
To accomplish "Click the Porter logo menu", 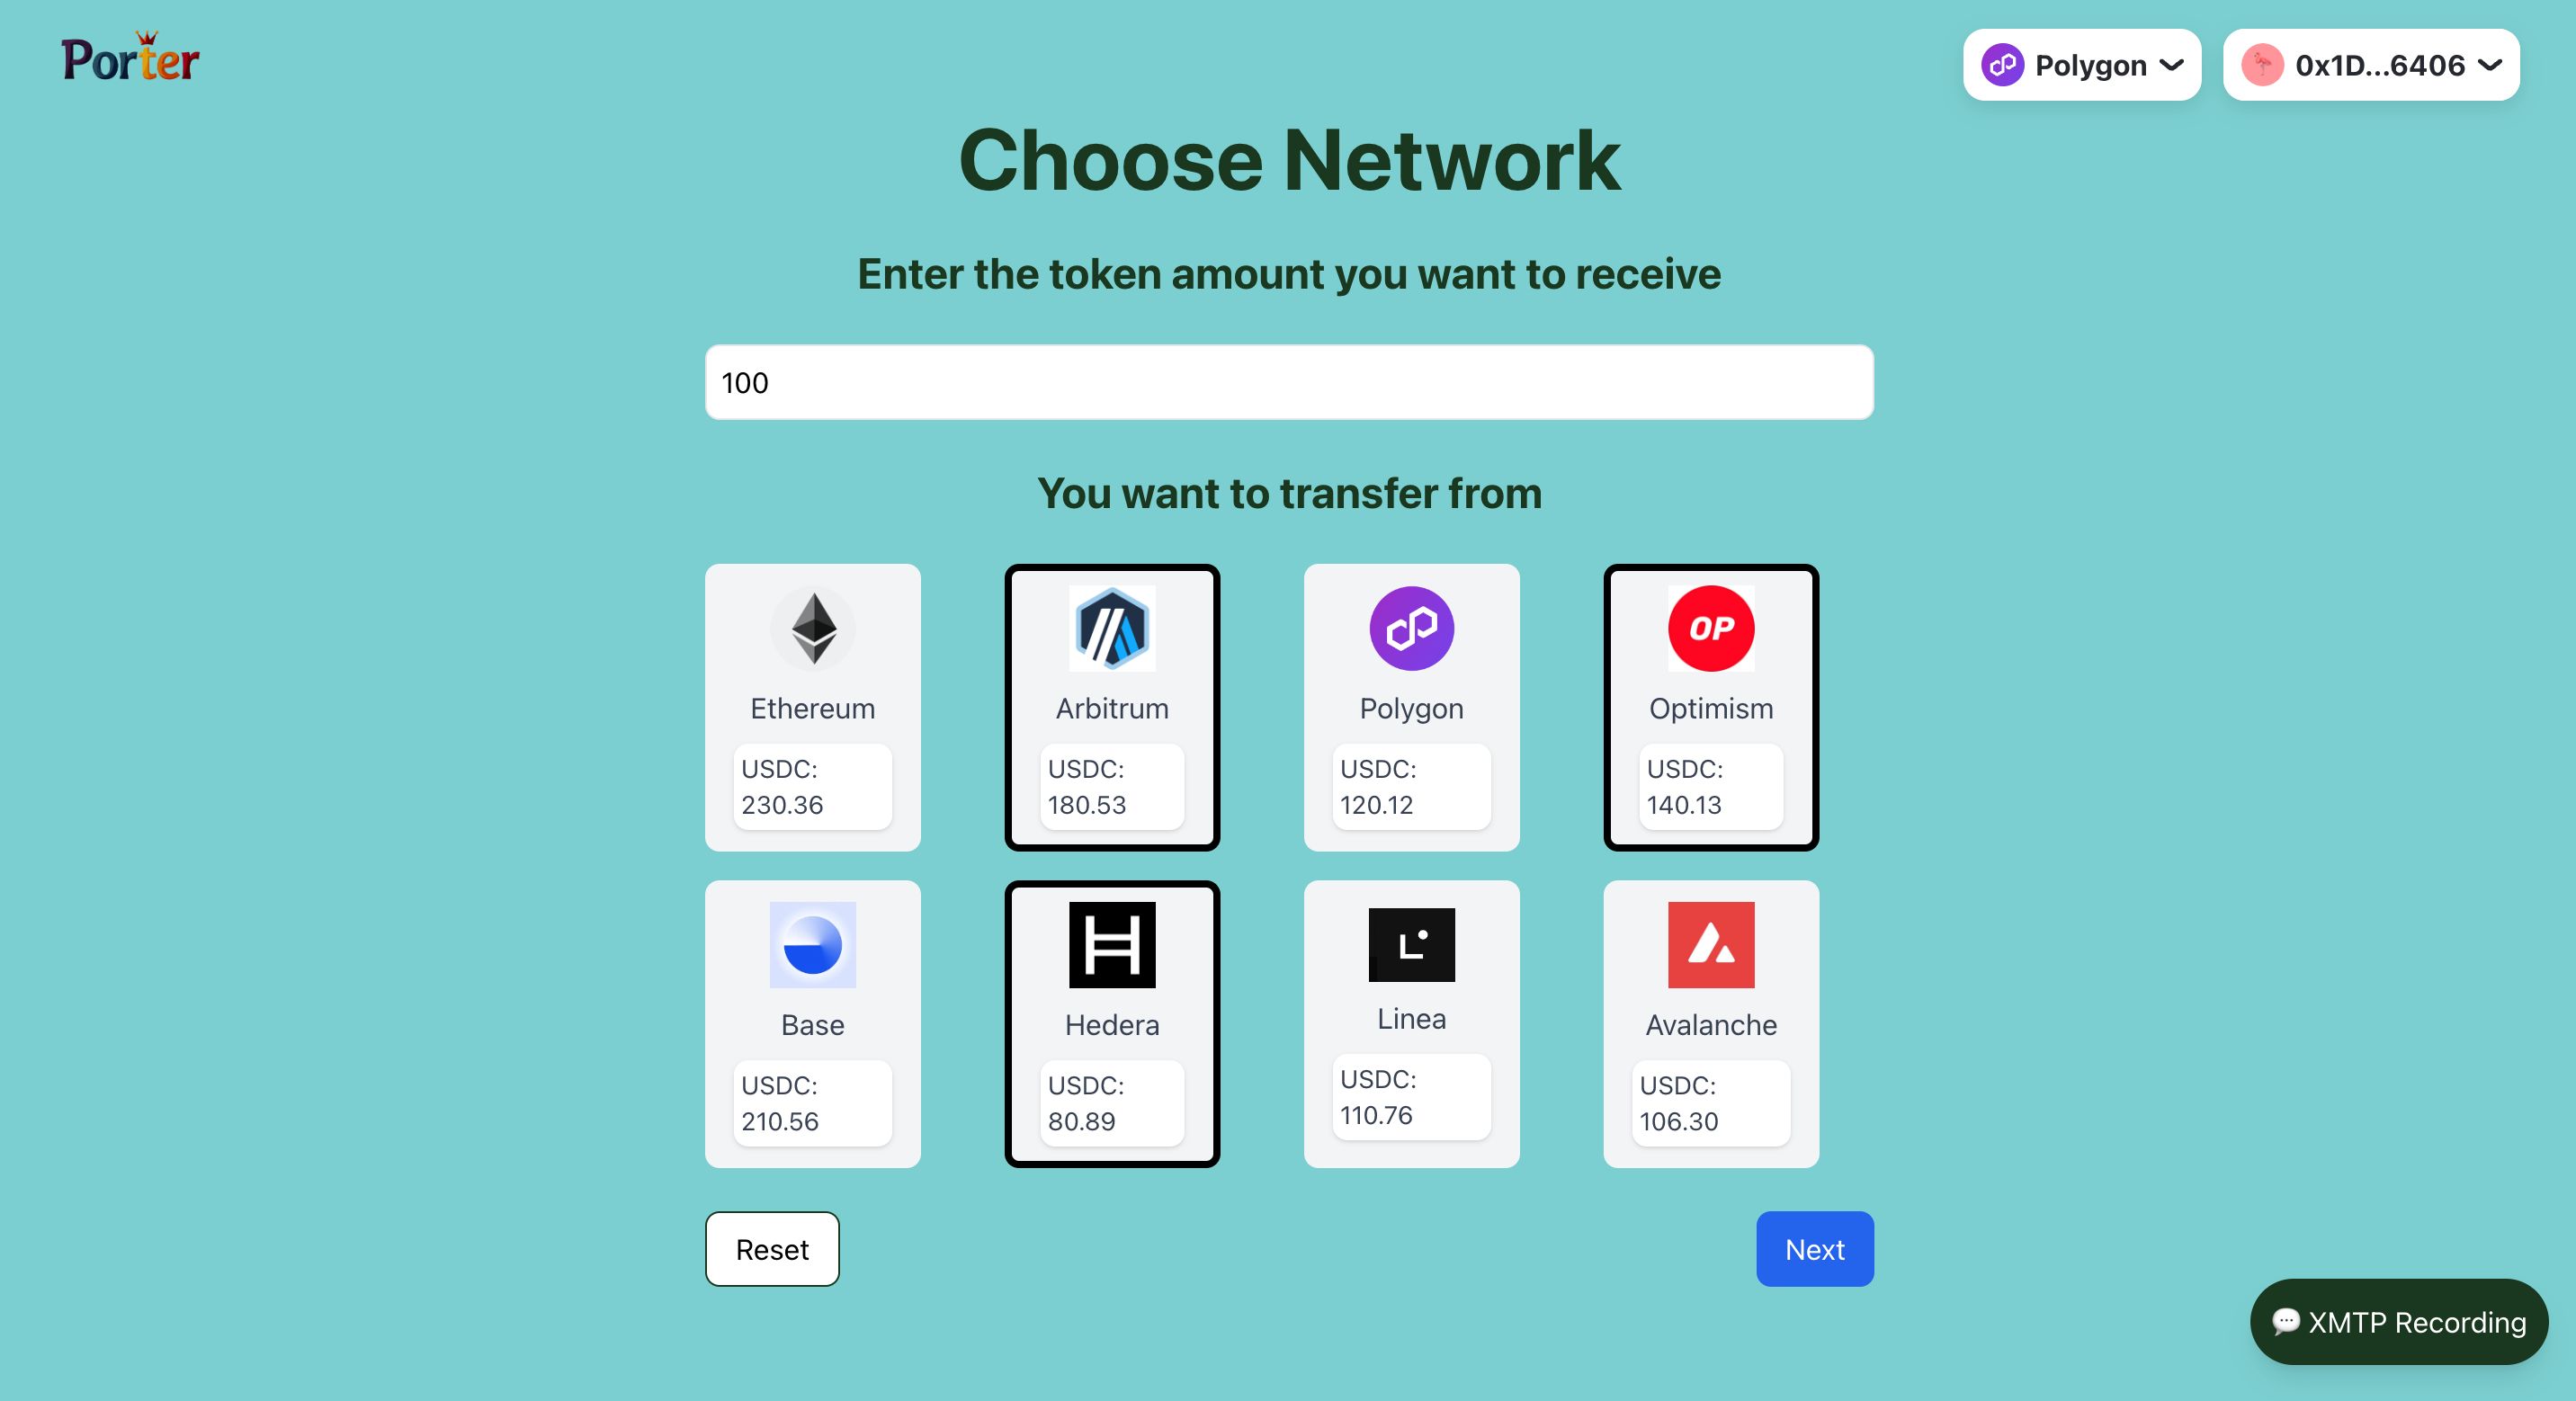I will click(130, 60).
